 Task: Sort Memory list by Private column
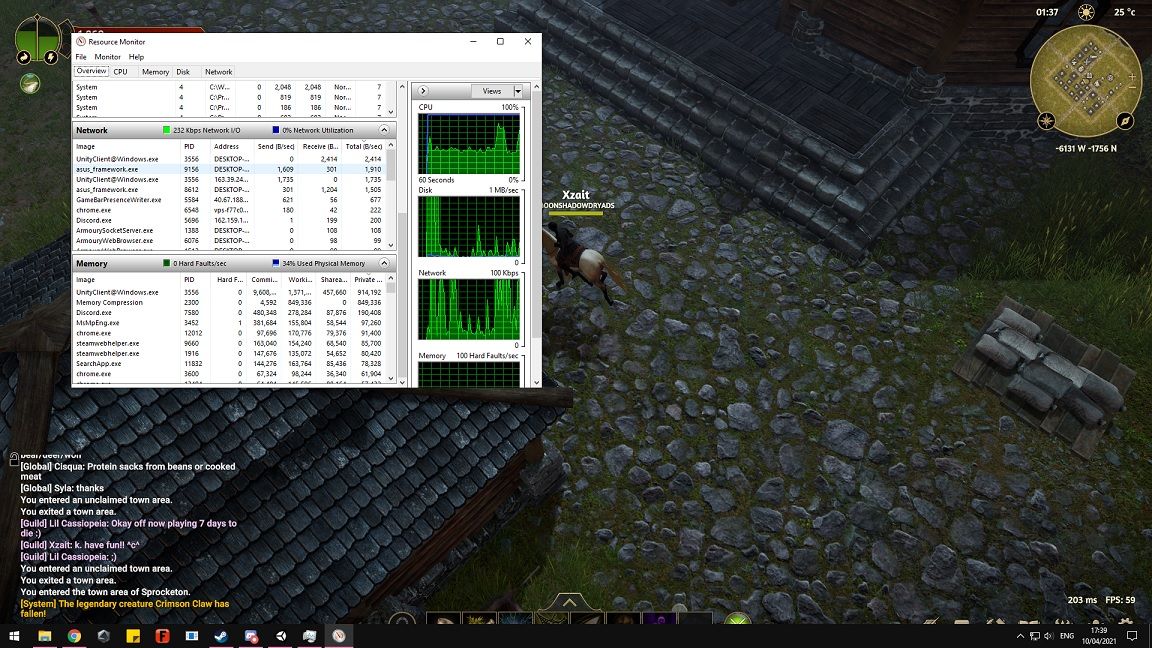click(367, 280)
